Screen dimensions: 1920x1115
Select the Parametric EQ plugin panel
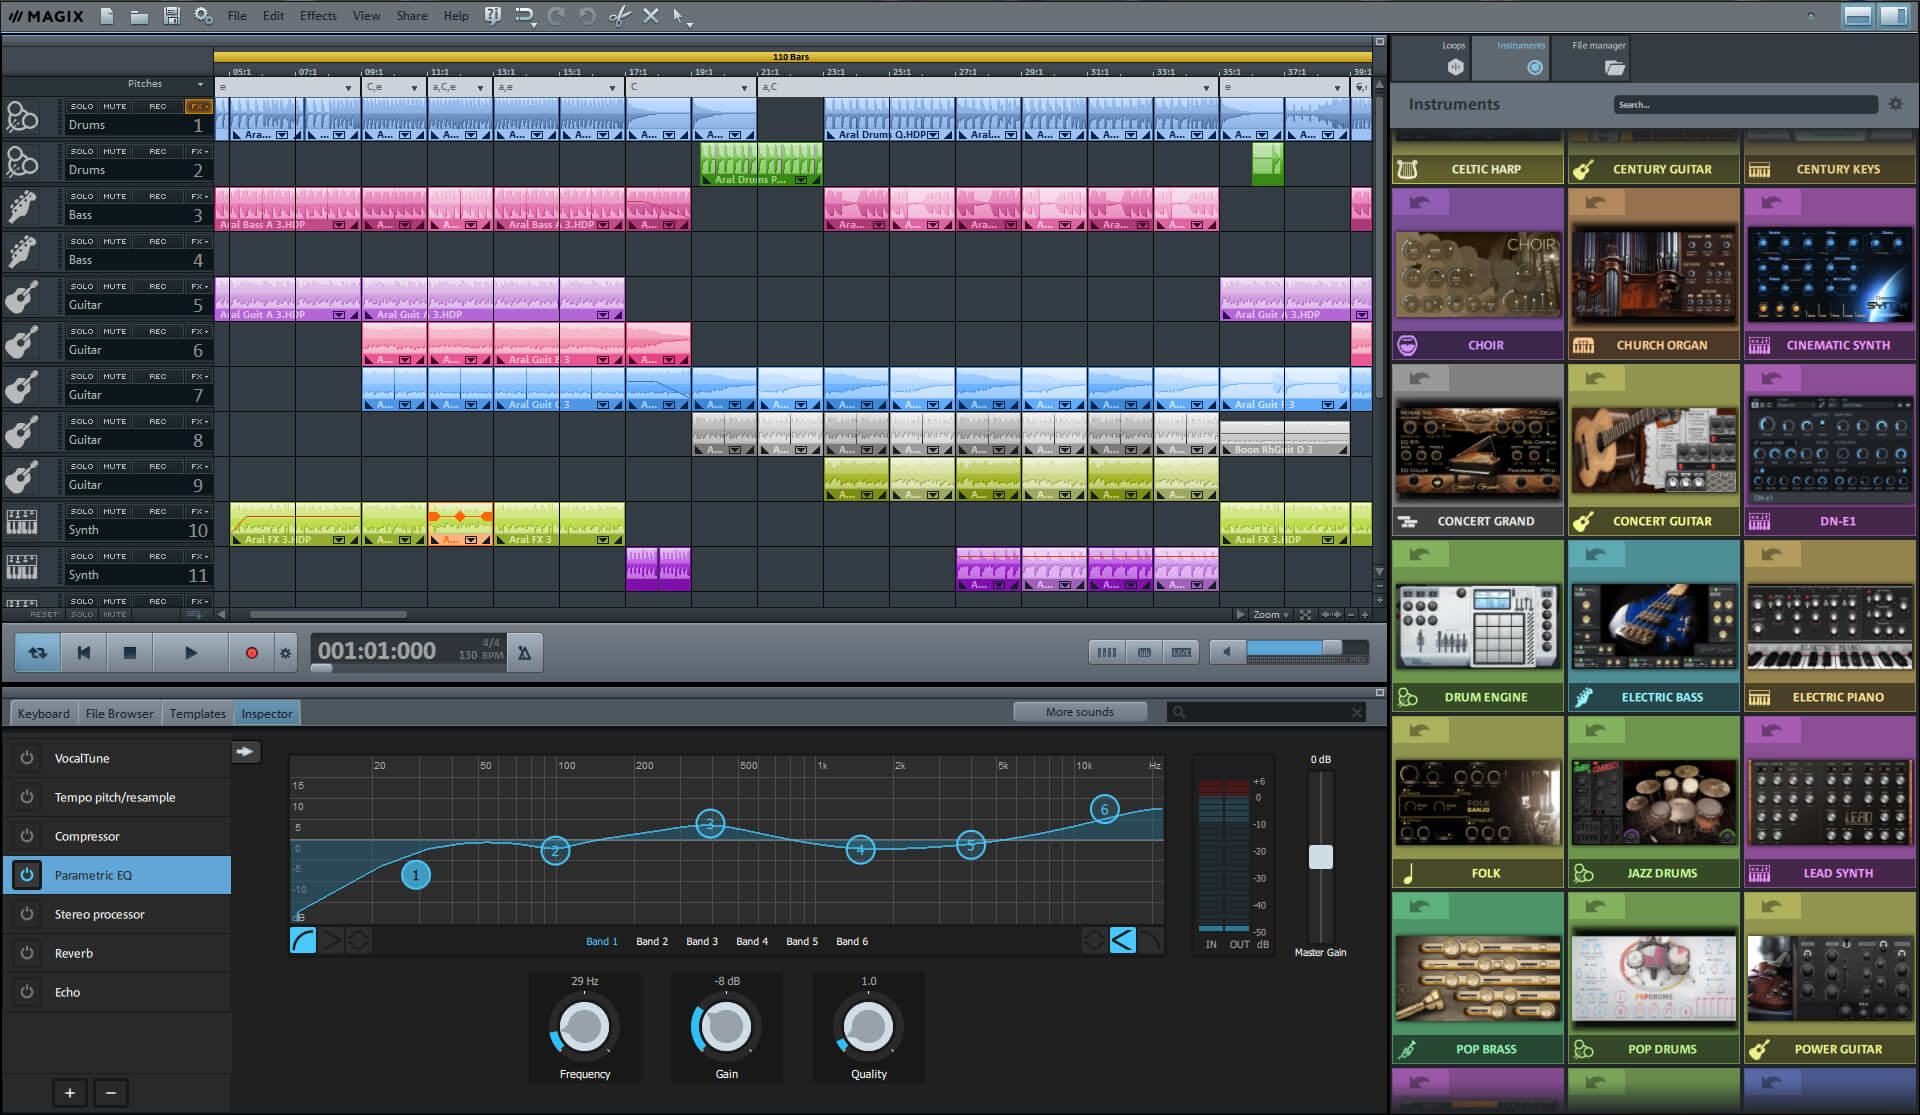click(118, 875)
